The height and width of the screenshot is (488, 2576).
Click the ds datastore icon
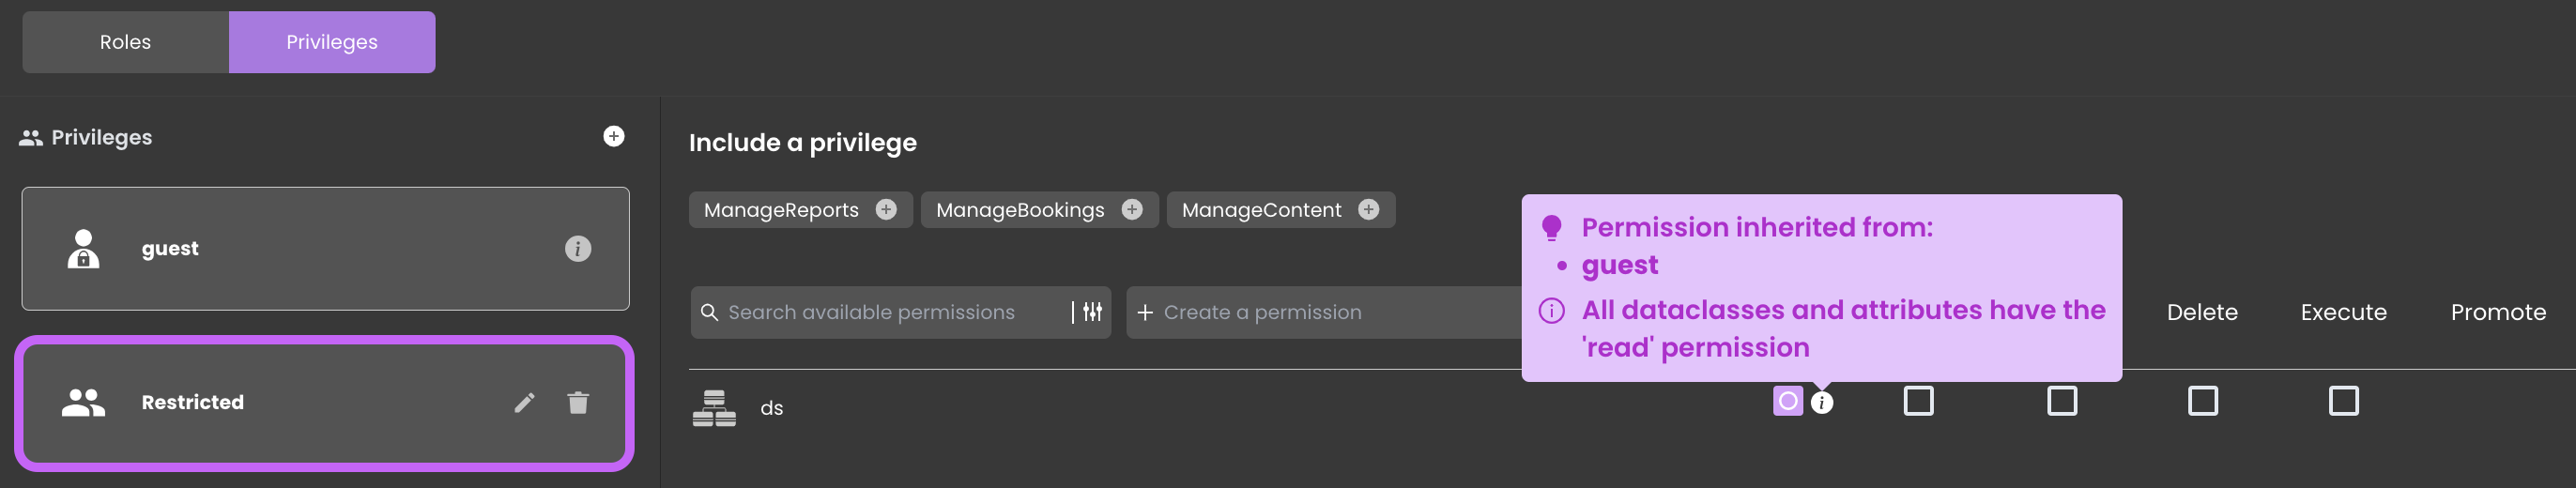tap(714, 408)
